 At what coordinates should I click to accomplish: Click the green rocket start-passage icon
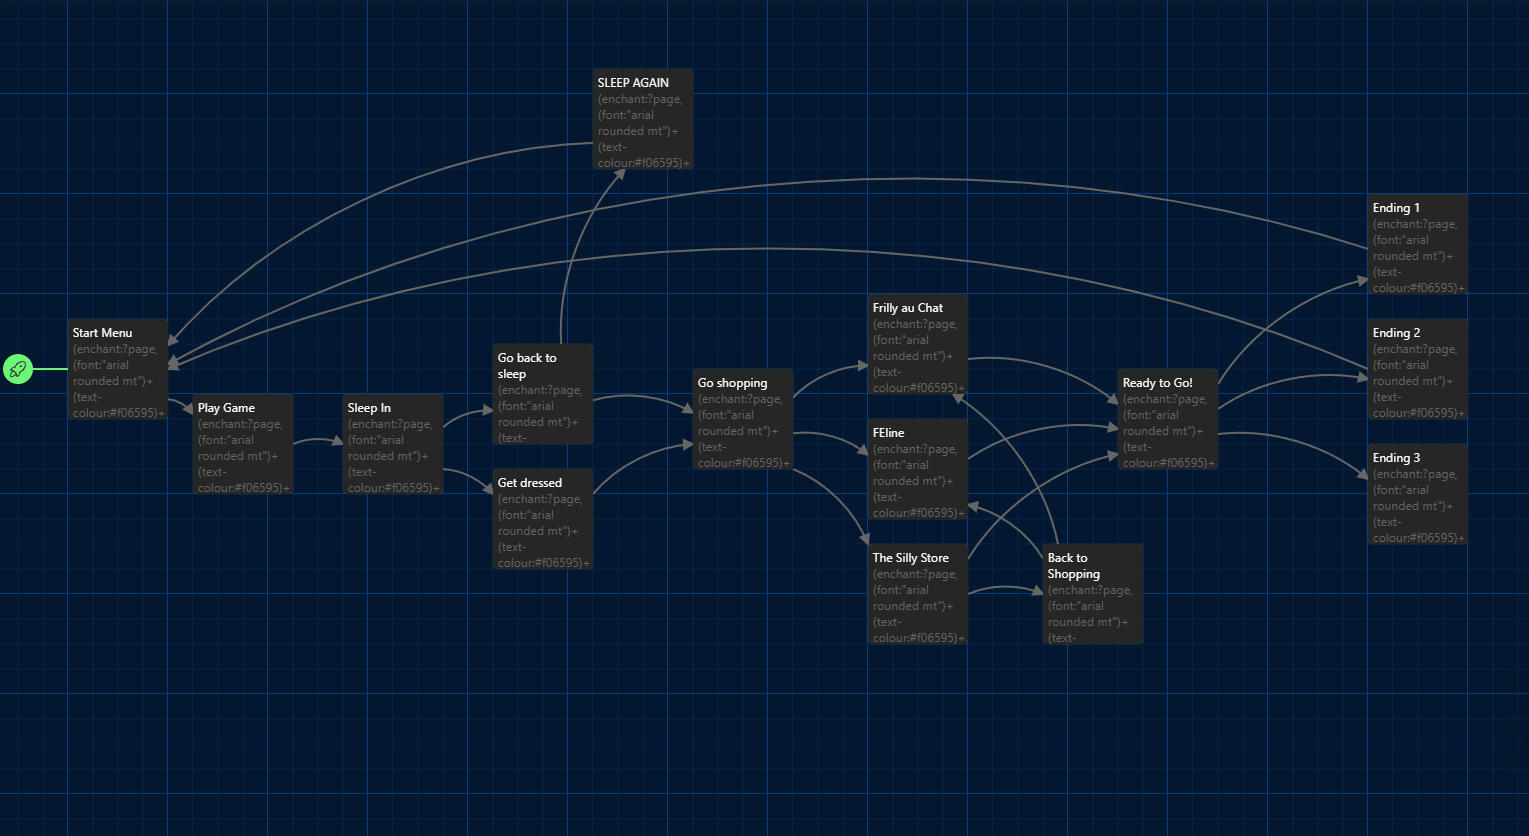[x=17, y=369]
